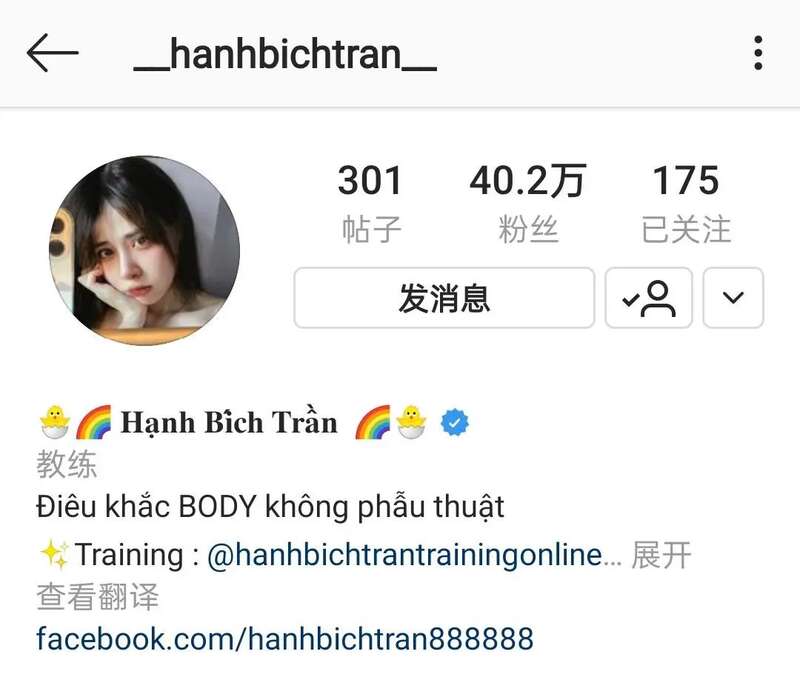This screenshot has height=677, width=800.
Task: View bio translation via 查看翻译
Action: click(x=97, y=596)
